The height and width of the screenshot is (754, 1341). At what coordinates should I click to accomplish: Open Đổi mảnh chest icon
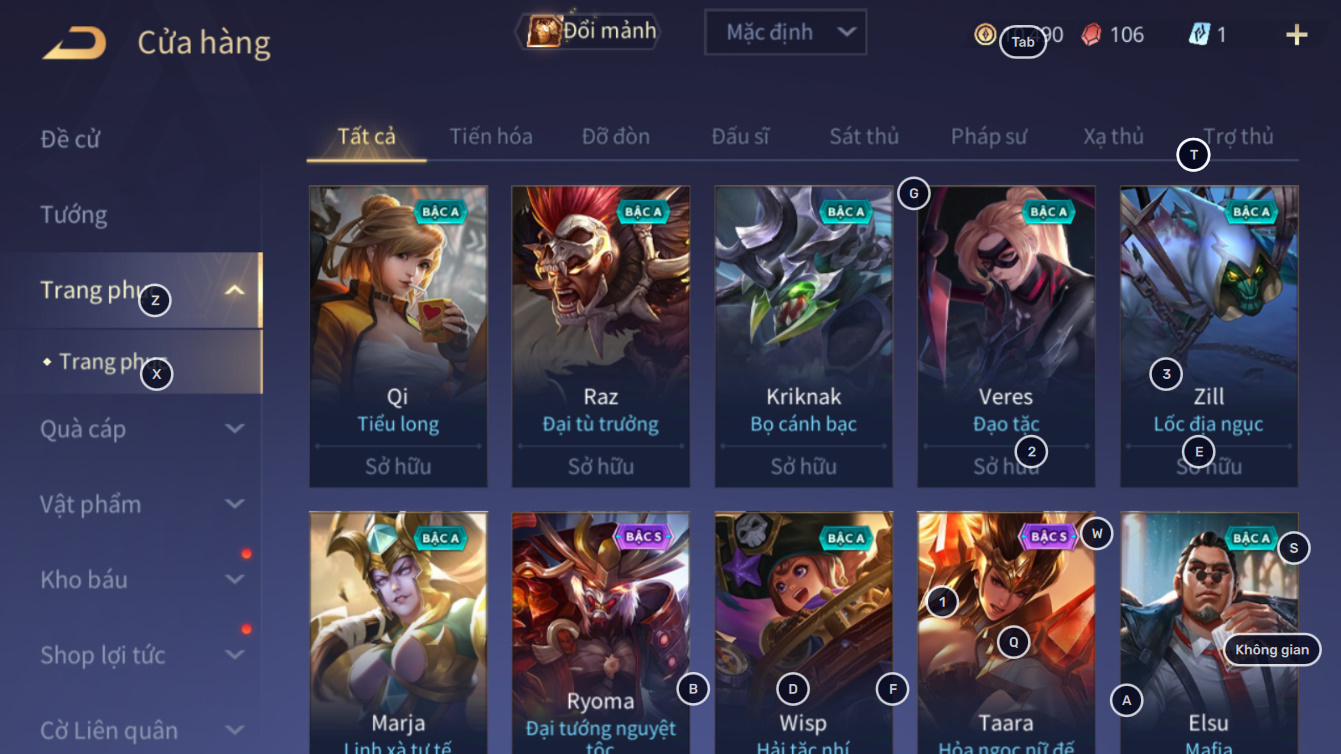pos(544,32)
